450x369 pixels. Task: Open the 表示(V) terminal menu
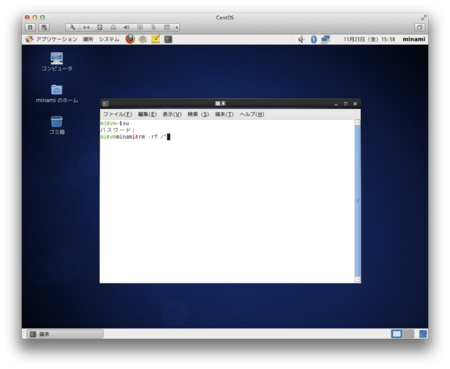point(172,114)
